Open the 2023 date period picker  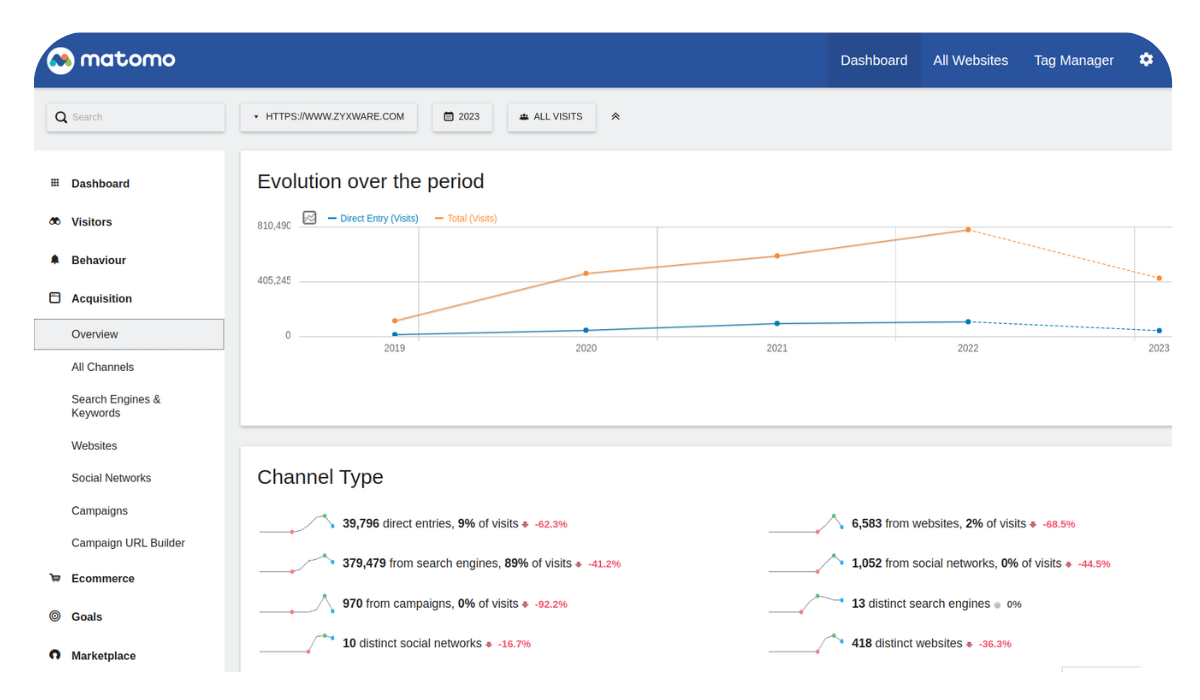pos(461,117)
